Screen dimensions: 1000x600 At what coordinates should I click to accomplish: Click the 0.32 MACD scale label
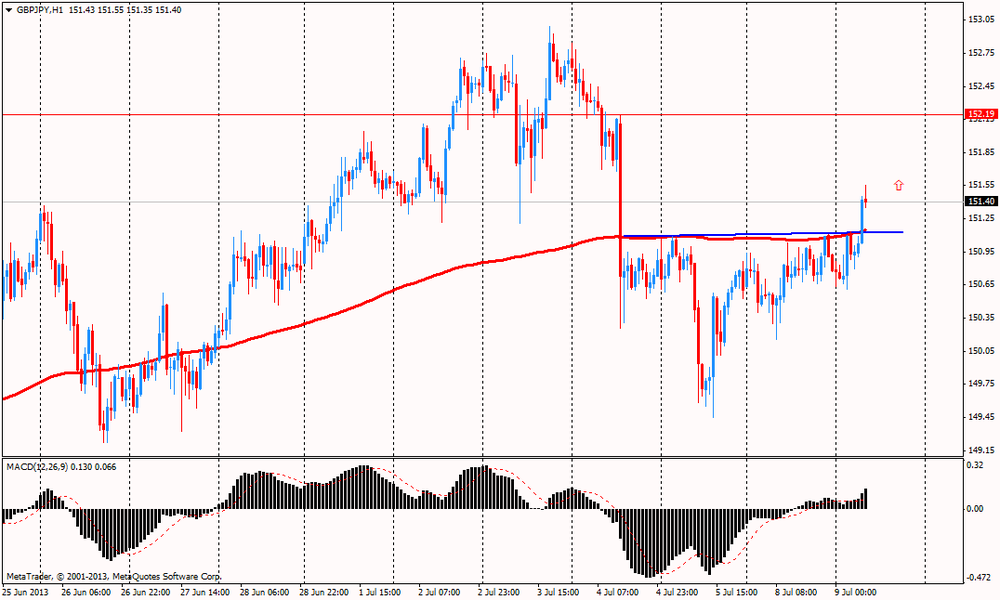pyautogui.click(x=975, y=465)
